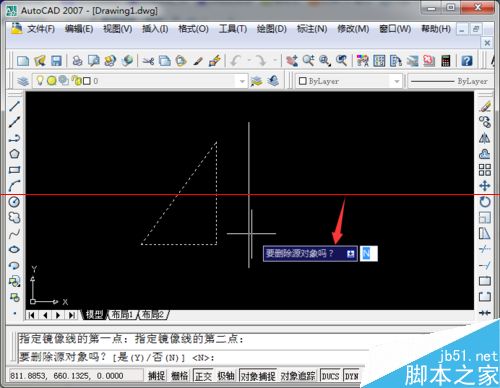Image resolution: width=500 pixels, height=388 pixels.
Task: Select the Rotate modify tool
Action: (x=485, y=202)
